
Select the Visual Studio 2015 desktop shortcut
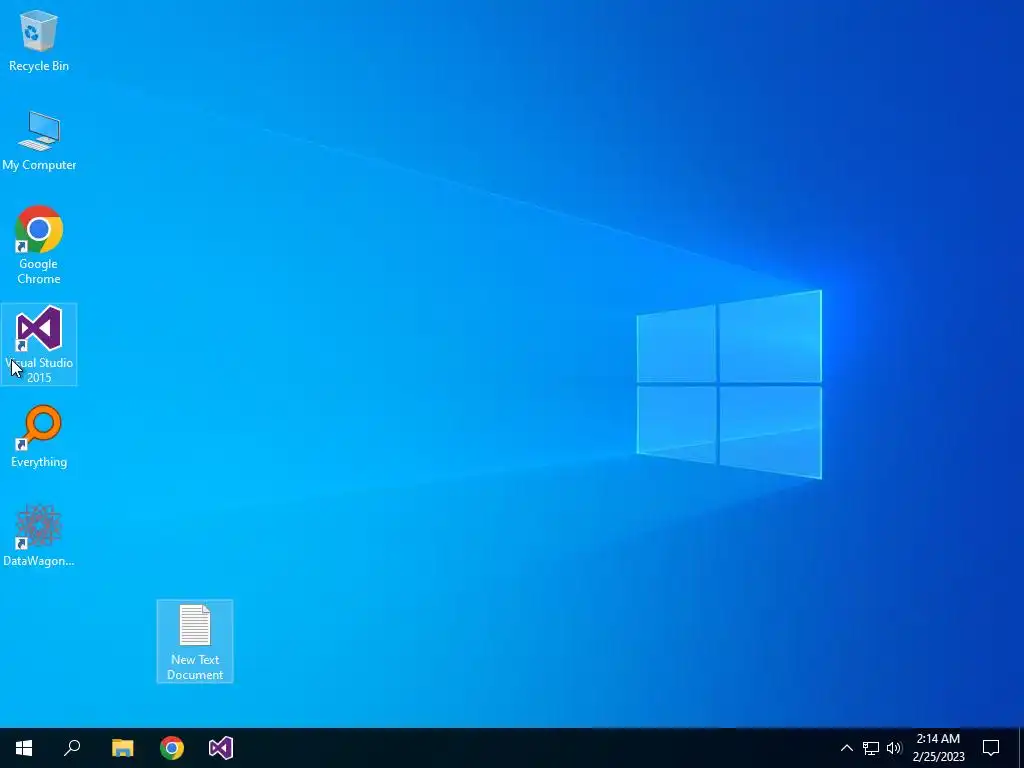click(39, 344)
